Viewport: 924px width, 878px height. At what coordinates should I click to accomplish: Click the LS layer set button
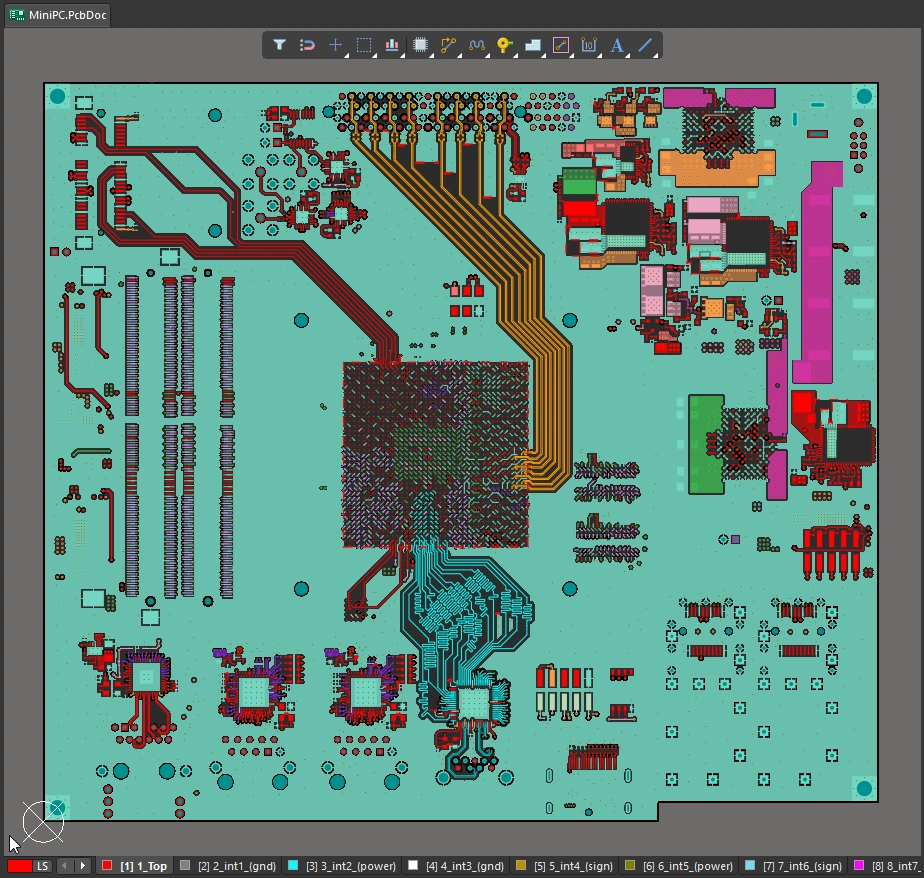[43, 866]
